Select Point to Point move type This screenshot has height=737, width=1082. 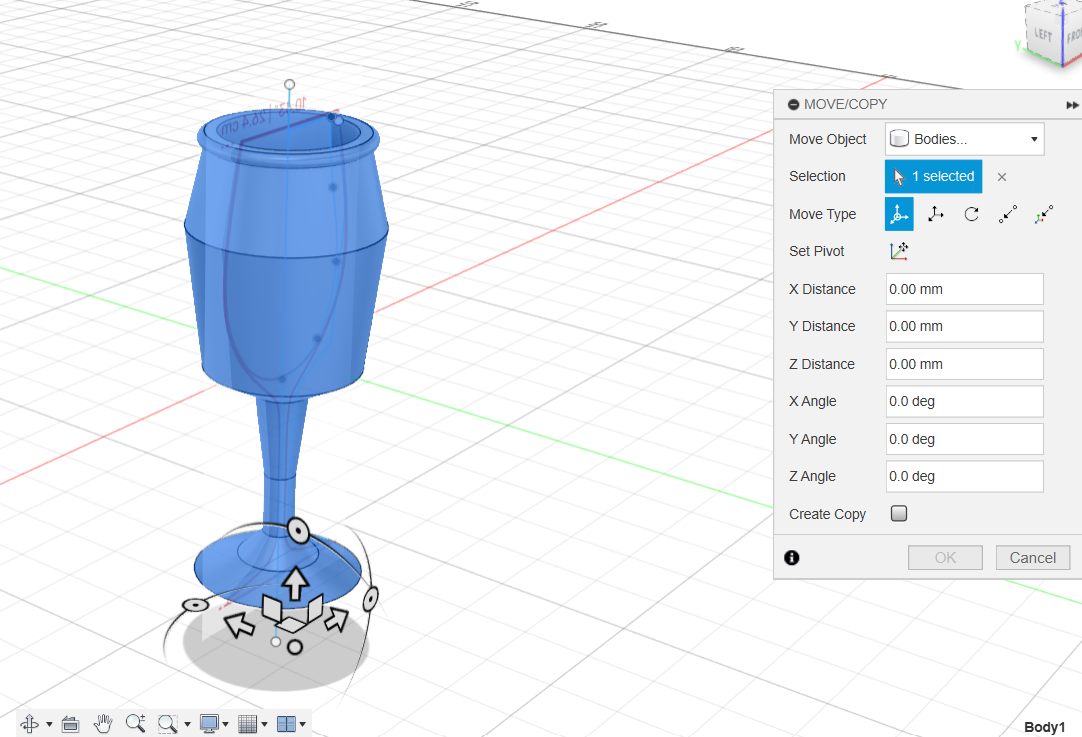tap(1007, 214)
